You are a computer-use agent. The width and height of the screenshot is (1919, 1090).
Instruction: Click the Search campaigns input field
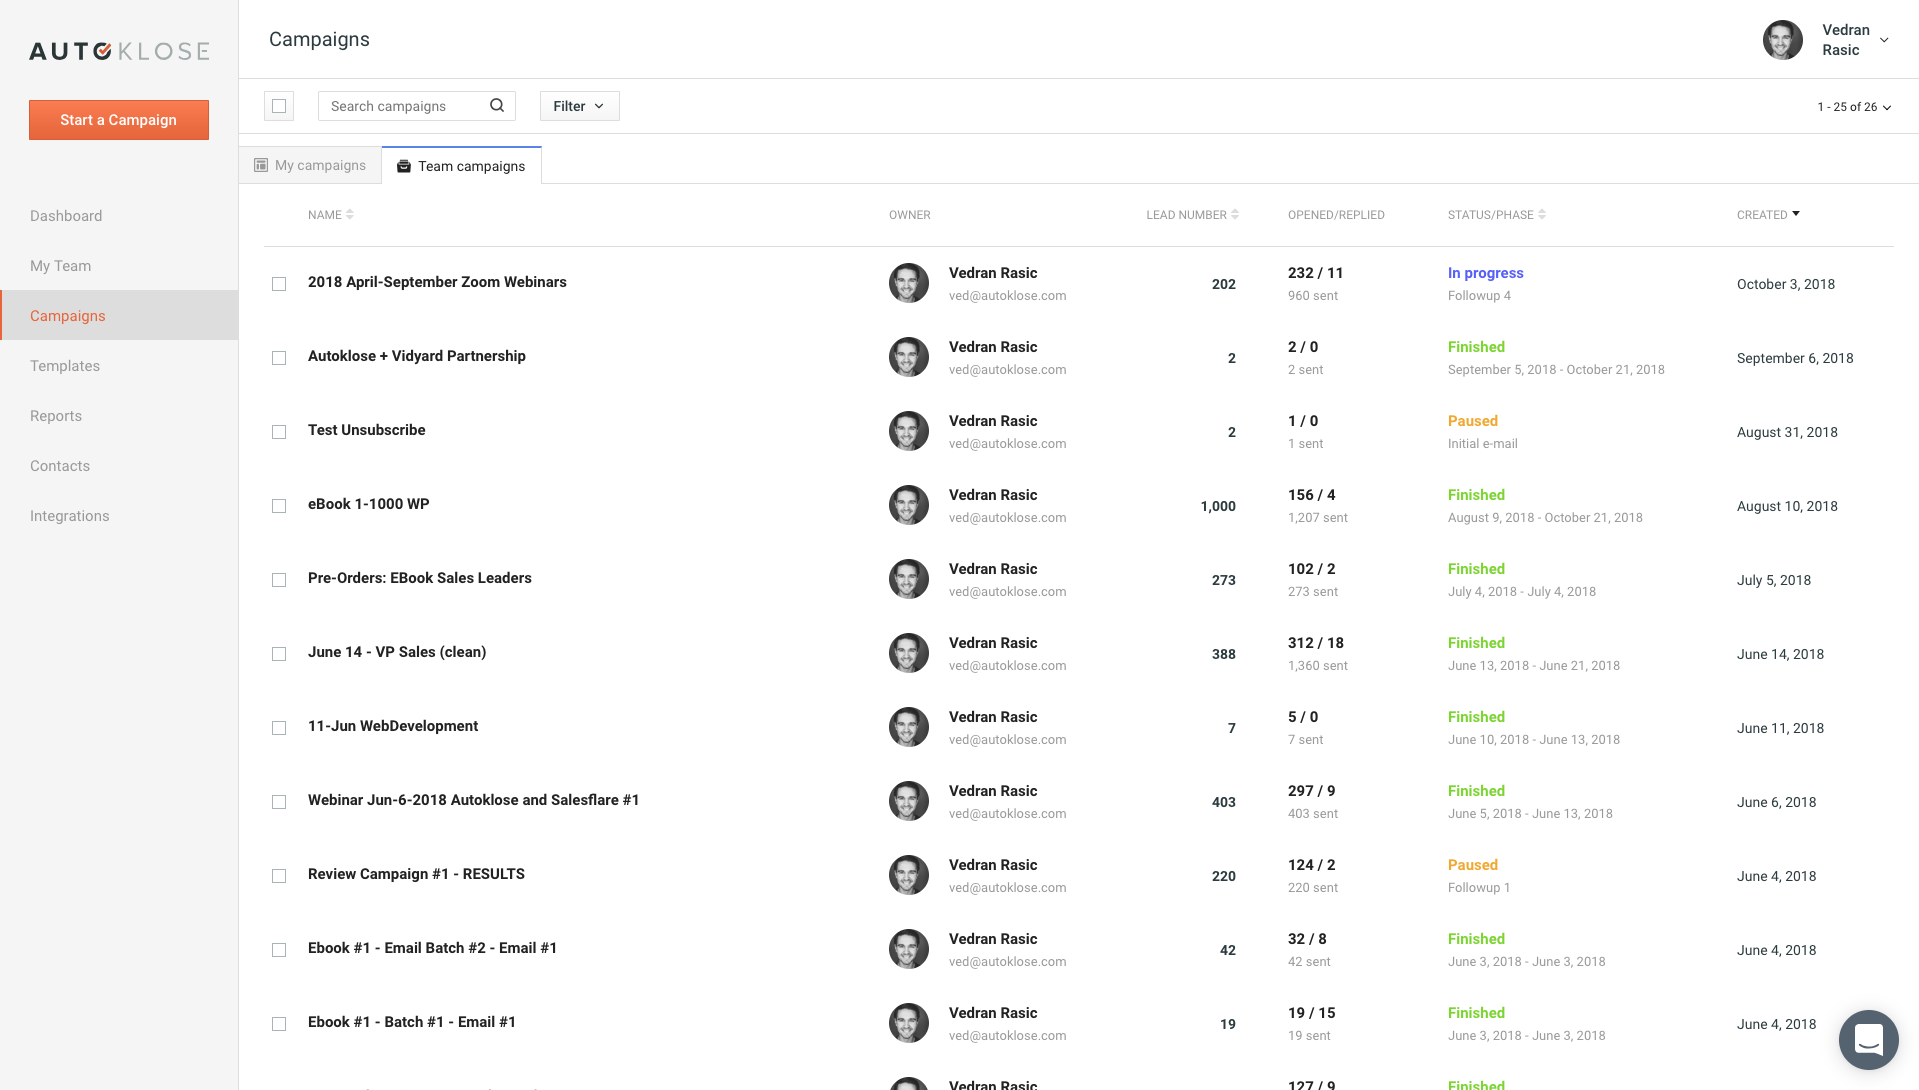(405, 106)
